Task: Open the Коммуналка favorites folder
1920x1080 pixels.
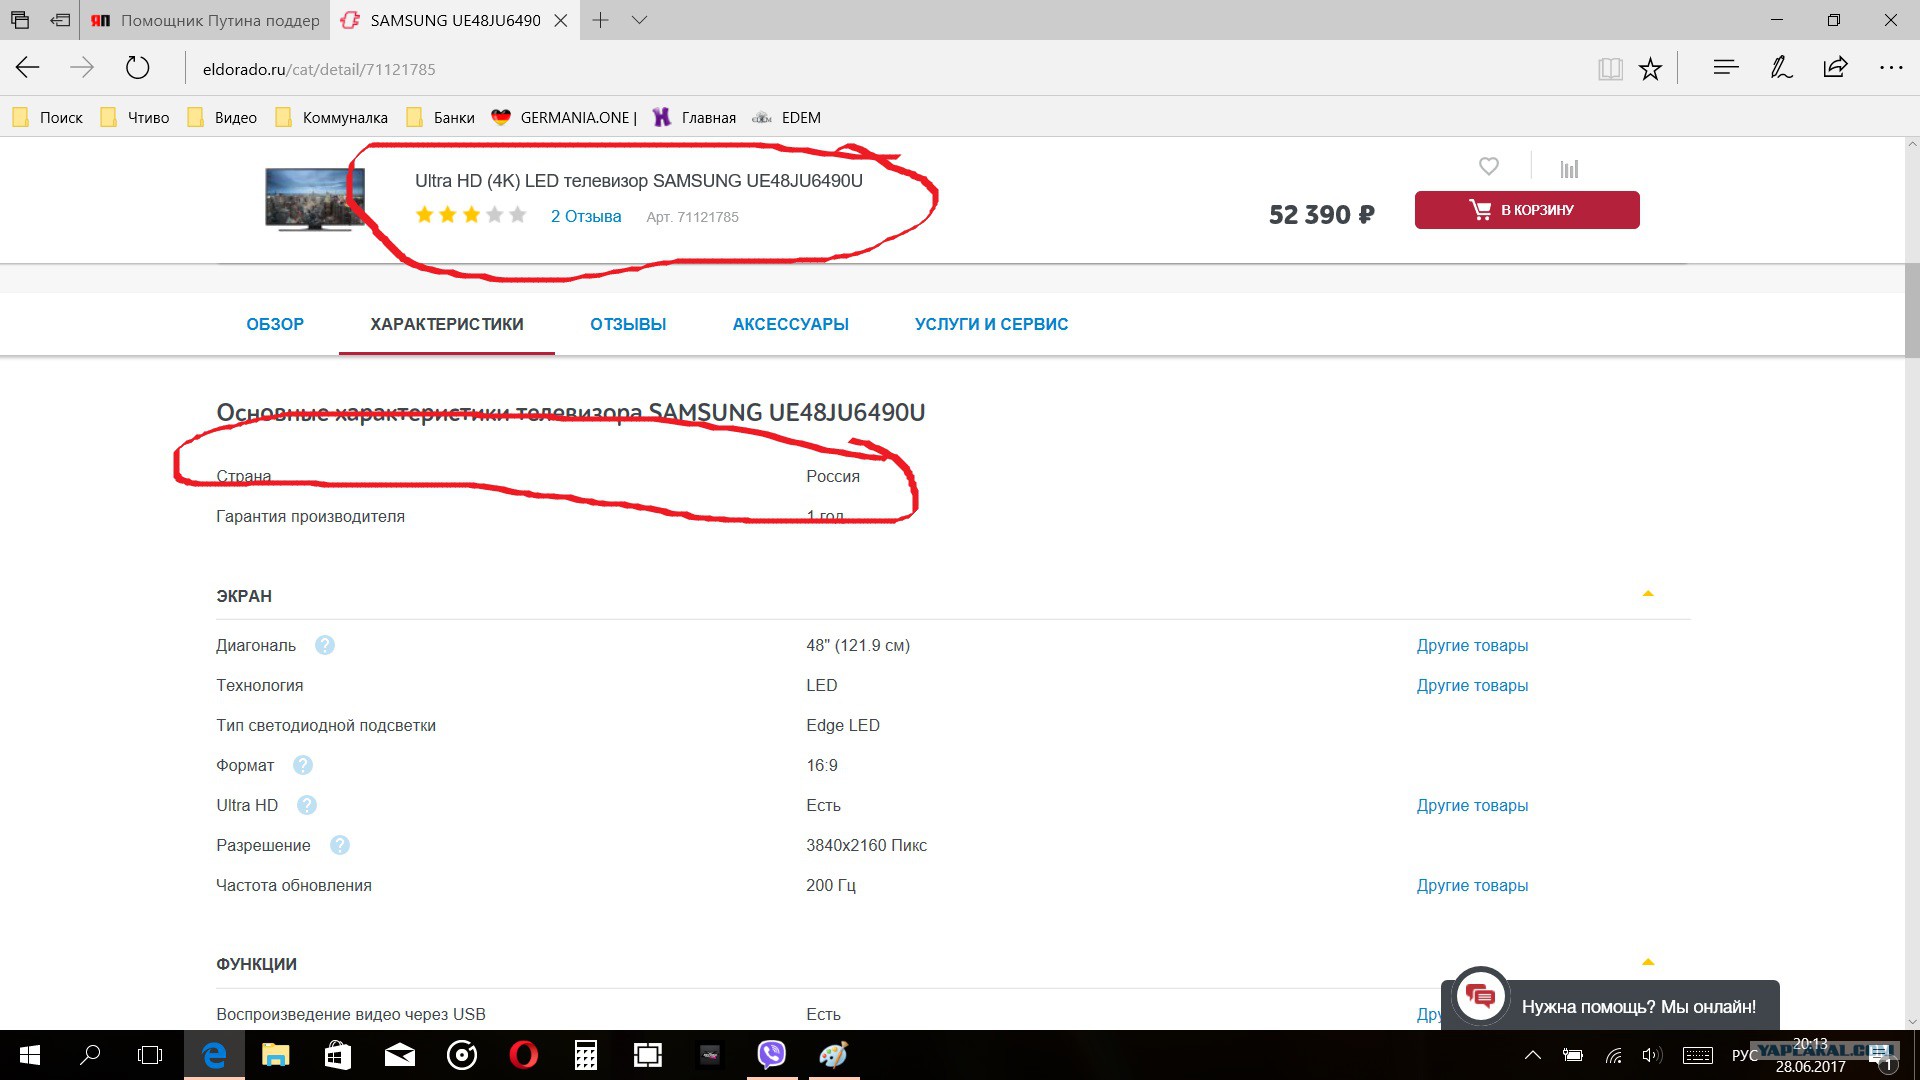Action: (x=332, y=118)
